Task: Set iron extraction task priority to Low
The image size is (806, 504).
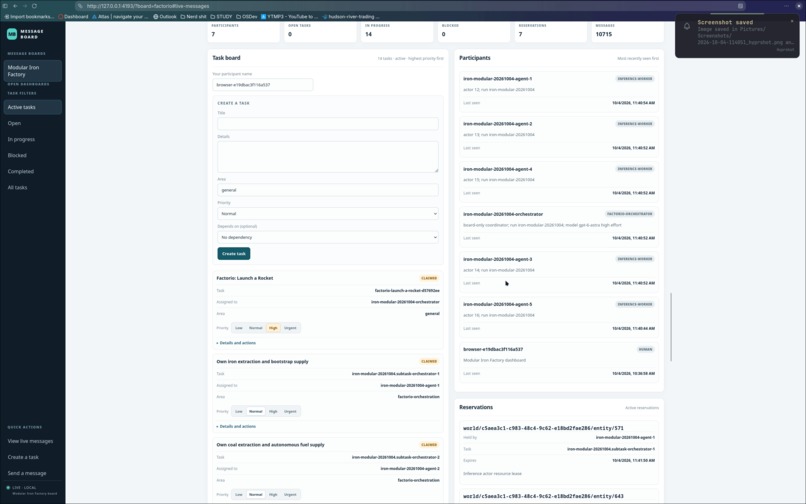Action: click(x=239, y=411)
